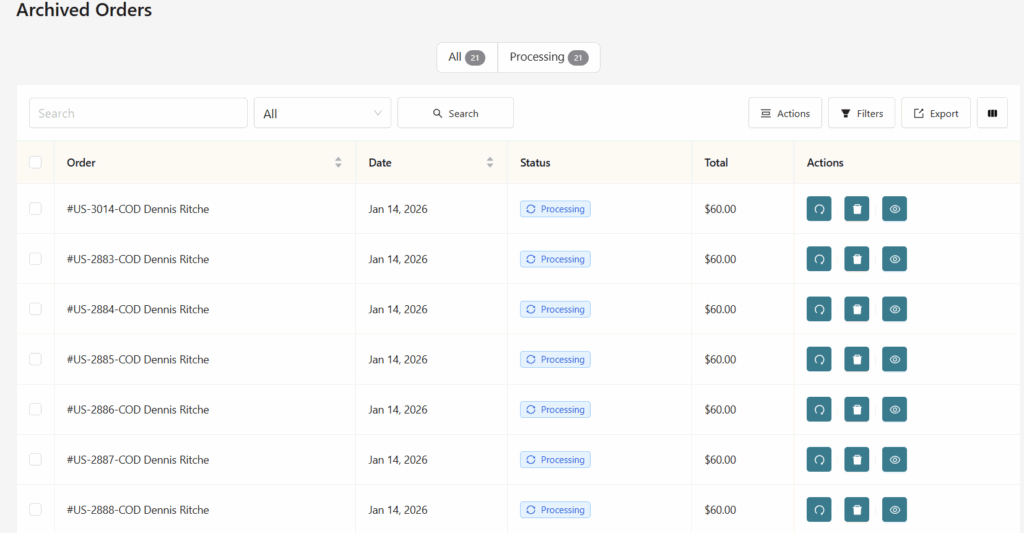Check the select-all checkbox in header
This screenshot has height=533, width=1024.
click(36, 162)
